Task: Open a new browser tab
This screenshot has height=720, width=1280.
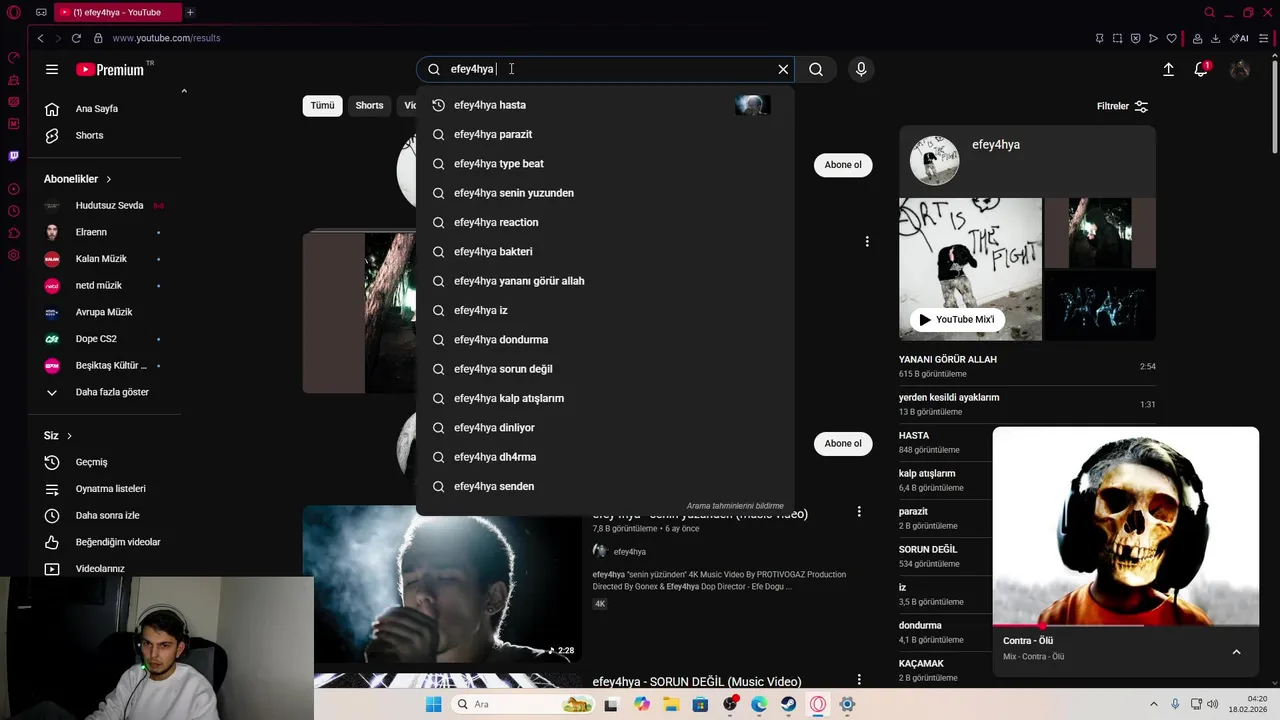Action: click(190, 12)
